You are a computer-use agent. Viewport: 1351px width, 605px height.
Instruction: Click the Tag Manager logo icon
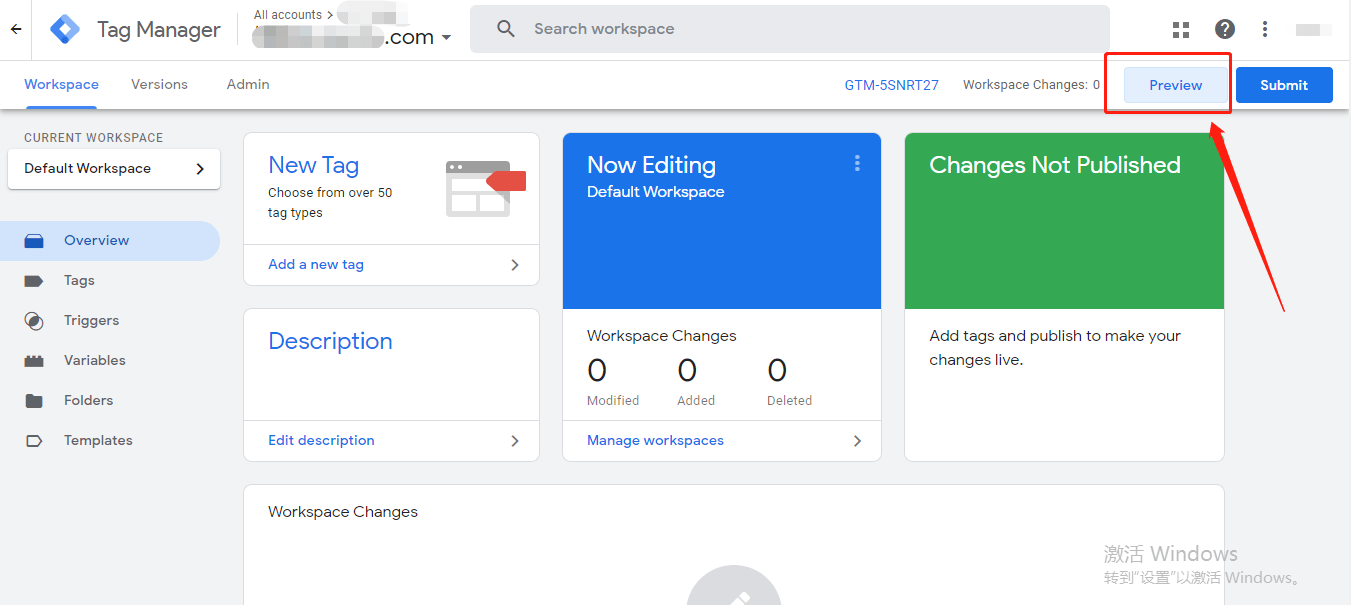coord(65,30)
